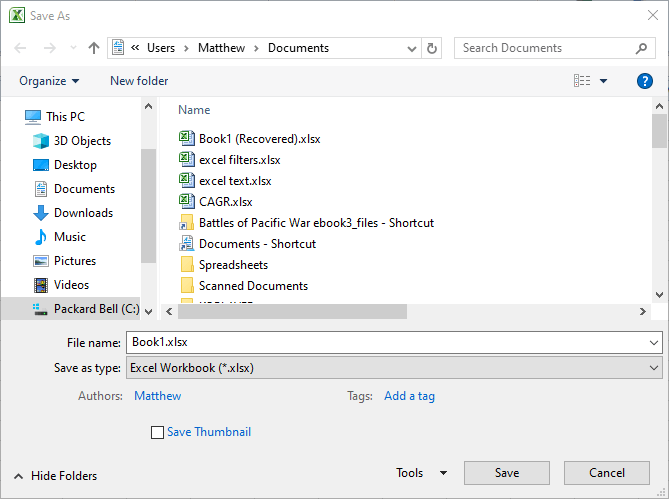Viewport: 669px width, 499px height.
Task: Enable the Save Thumbnail checkbox
Action: [x=157, y=432]
